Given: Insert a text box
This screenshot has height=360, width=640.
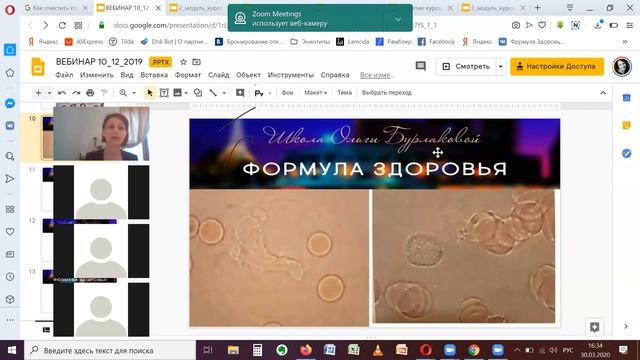Looking at the screenshot, I should tap(164, 93).
